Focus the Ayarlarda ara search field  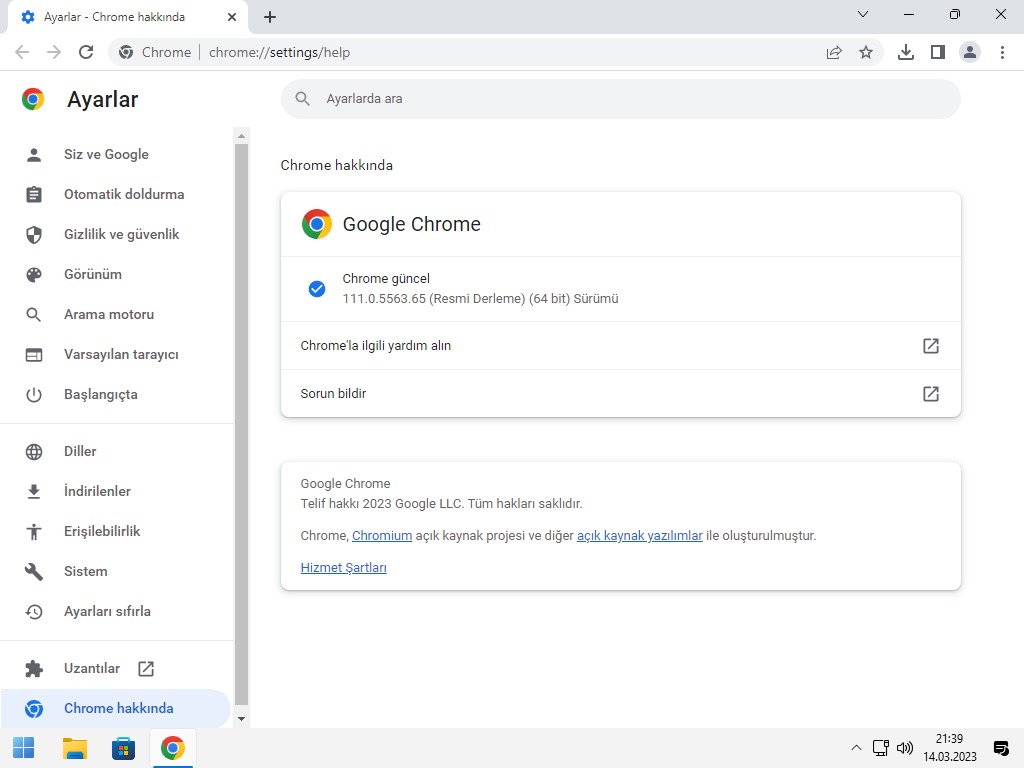(x=620, y=99)
